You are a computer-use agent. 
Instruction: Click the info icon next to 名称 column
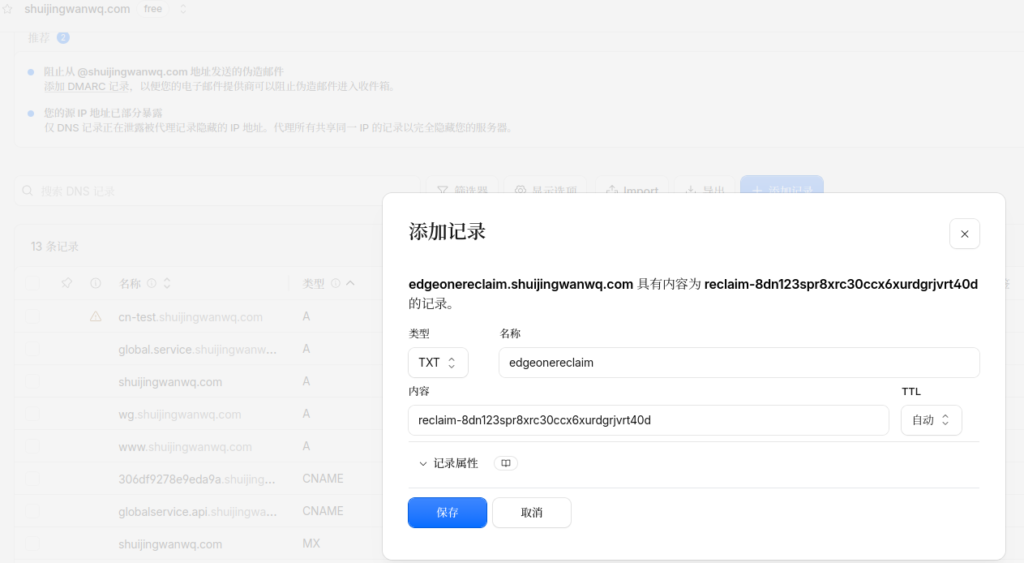coord(152,283)
